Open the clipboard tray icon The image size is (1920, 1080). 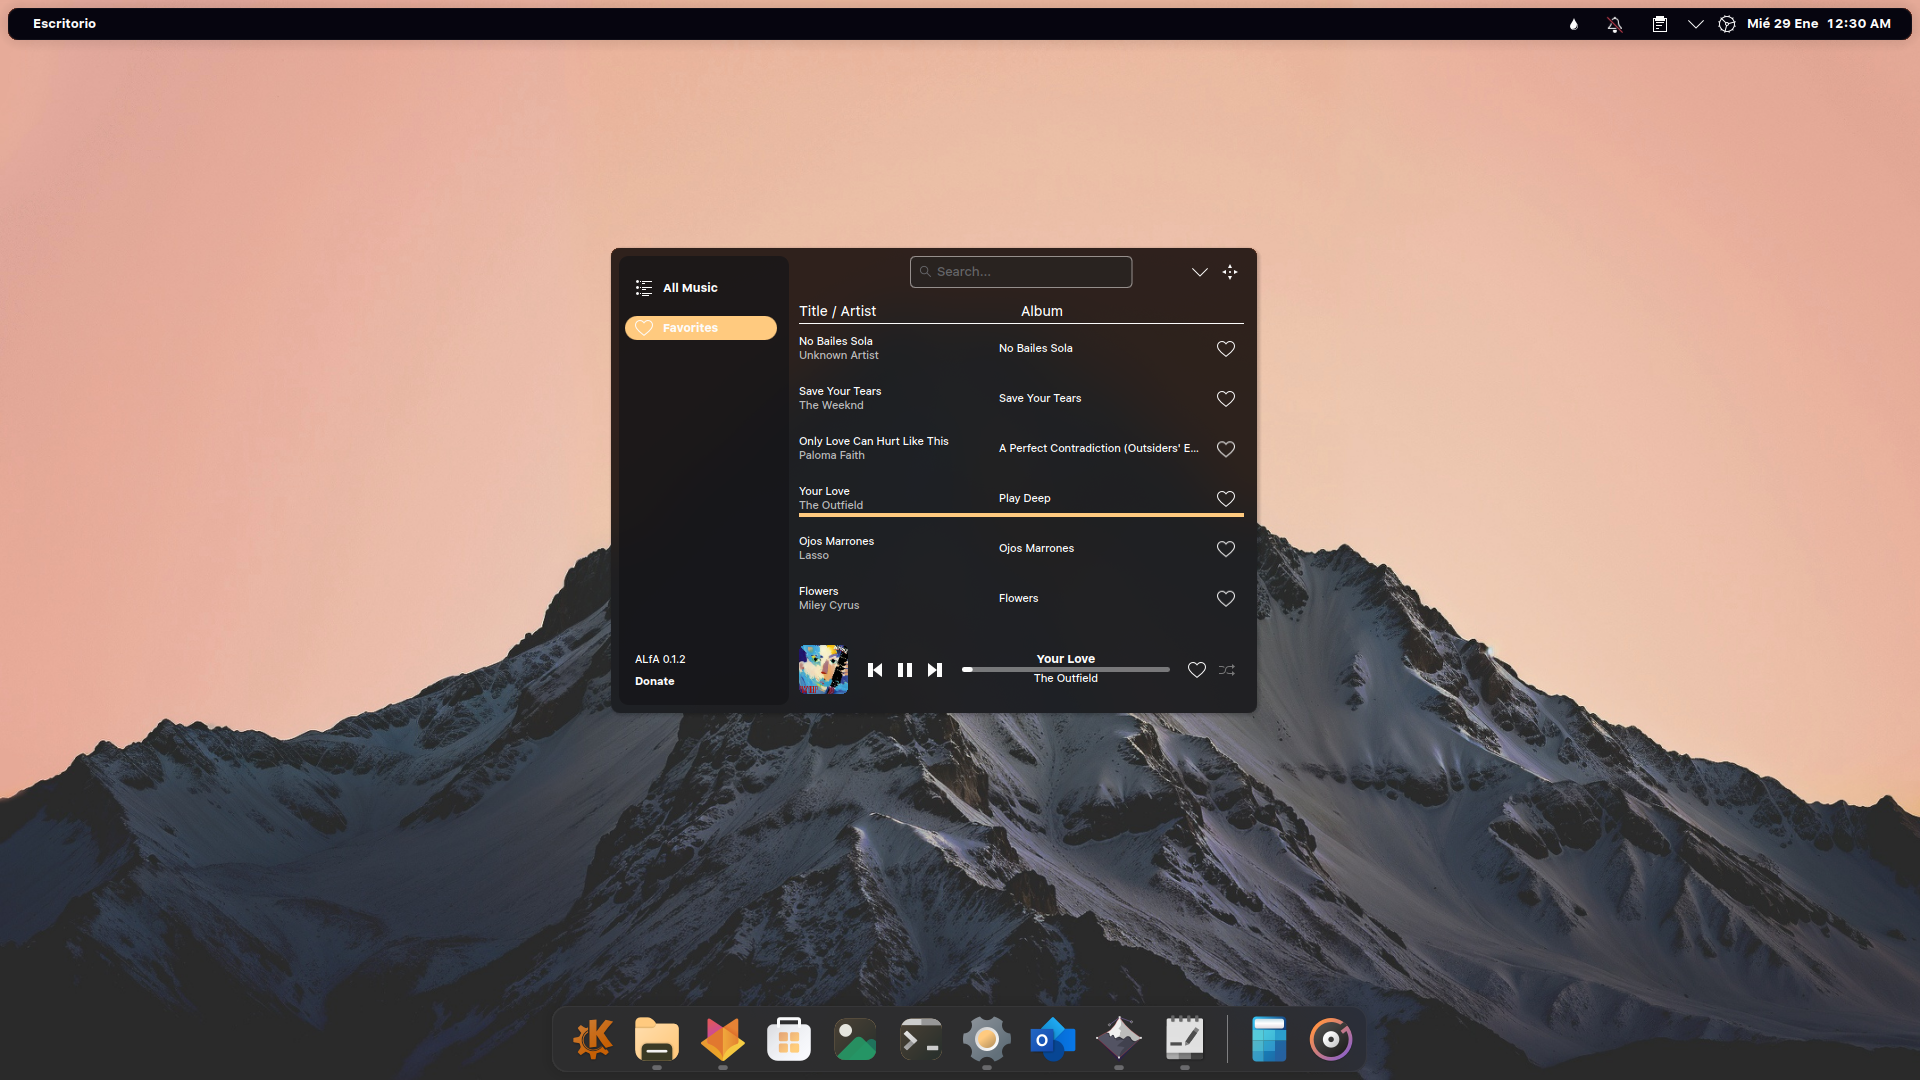tap(1660, 24)
